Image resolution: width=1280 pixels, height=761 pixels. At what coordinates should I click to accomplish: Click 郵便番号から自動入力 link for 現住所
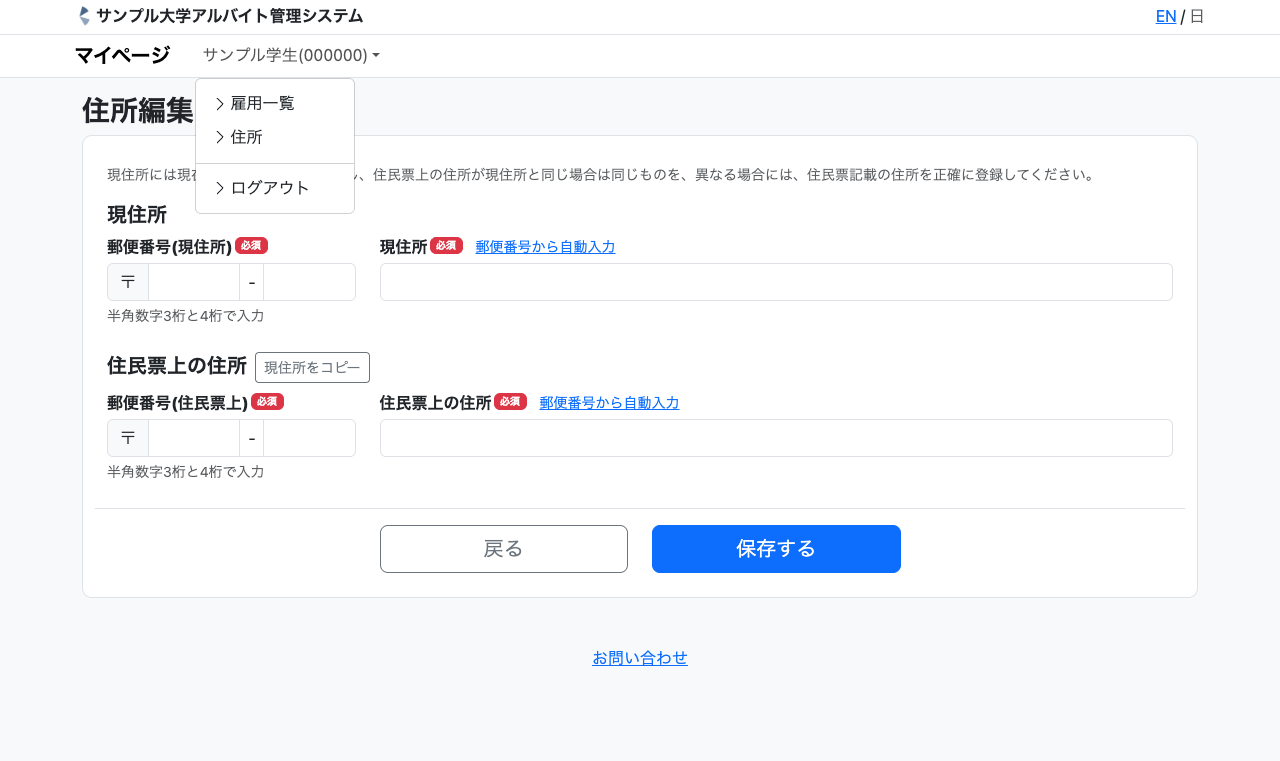click(x=545, y=247)
